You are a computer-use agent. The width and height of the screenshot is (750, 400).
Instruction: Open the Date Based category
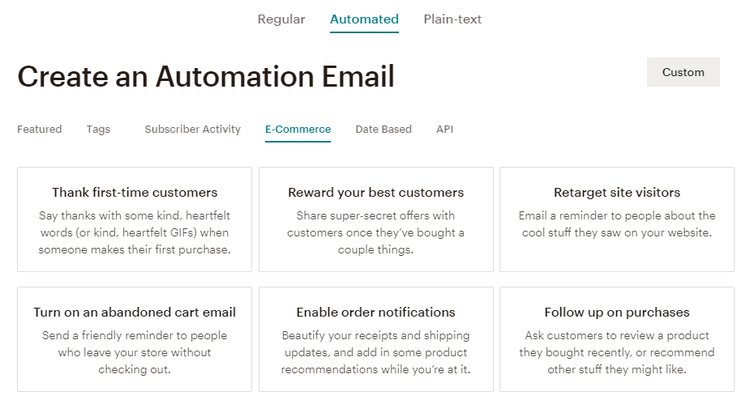[383, 129]
